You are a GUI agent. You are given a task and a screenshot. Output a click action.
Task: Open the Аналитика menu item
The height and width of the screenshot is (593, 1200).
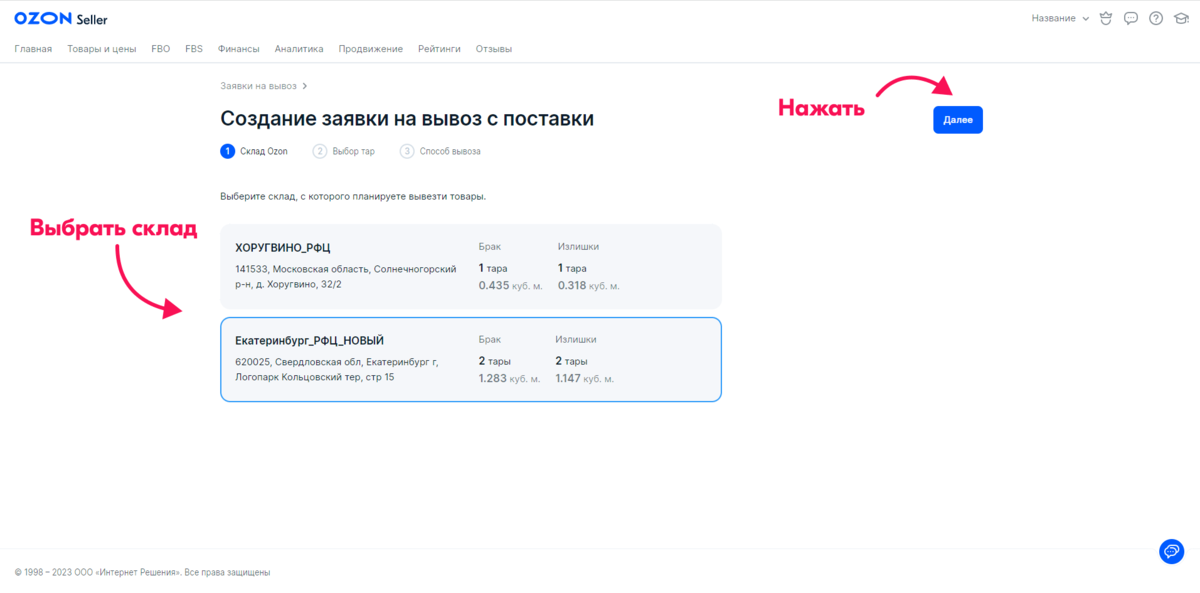click(x=299, y=48)
